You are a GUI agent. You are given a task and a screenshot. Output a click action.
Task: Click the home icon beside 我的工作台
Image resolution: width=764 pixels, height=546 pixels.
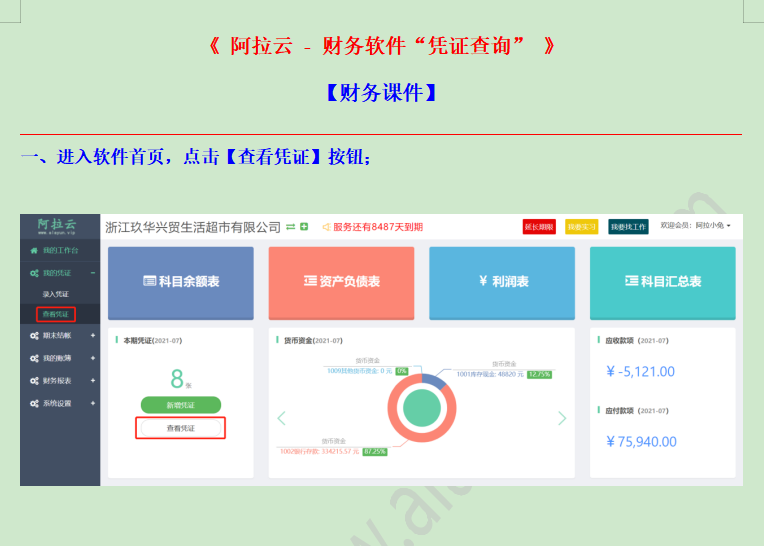click(34, 250)
